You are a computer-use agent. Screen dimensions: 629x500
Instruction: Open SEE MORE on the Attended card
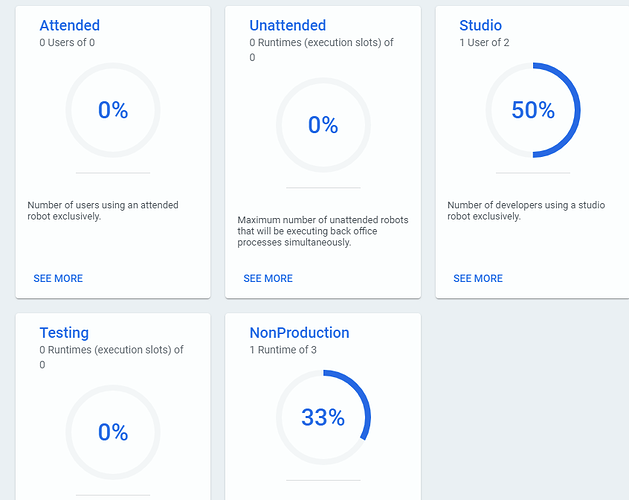[58, 278]
